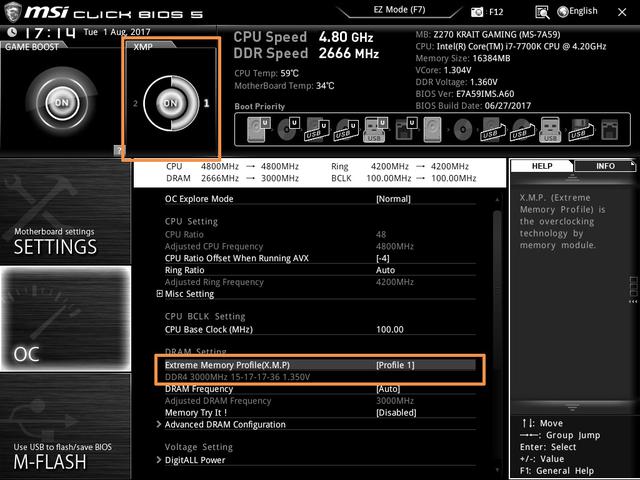Click the clock icon next to the time

click(x=12, y=32)
